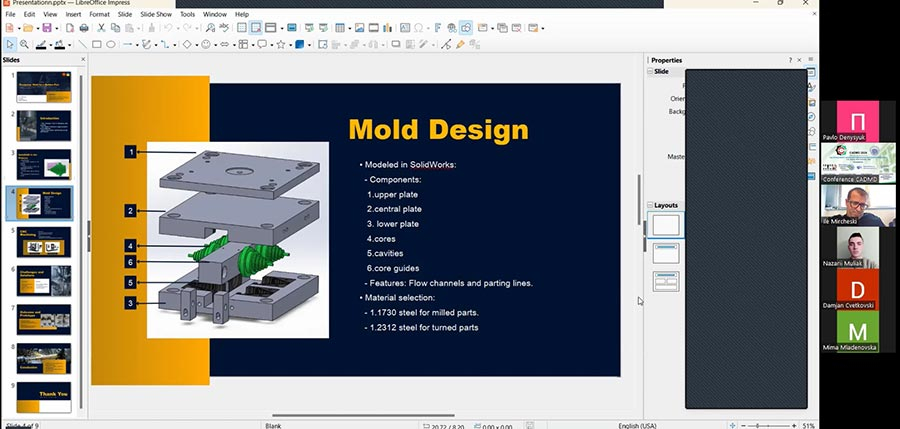Image resolution: width=900 pixels, height=429 pixels.
Task: Click Ile Mircheski's video tile
Action: tap(857, 206)
